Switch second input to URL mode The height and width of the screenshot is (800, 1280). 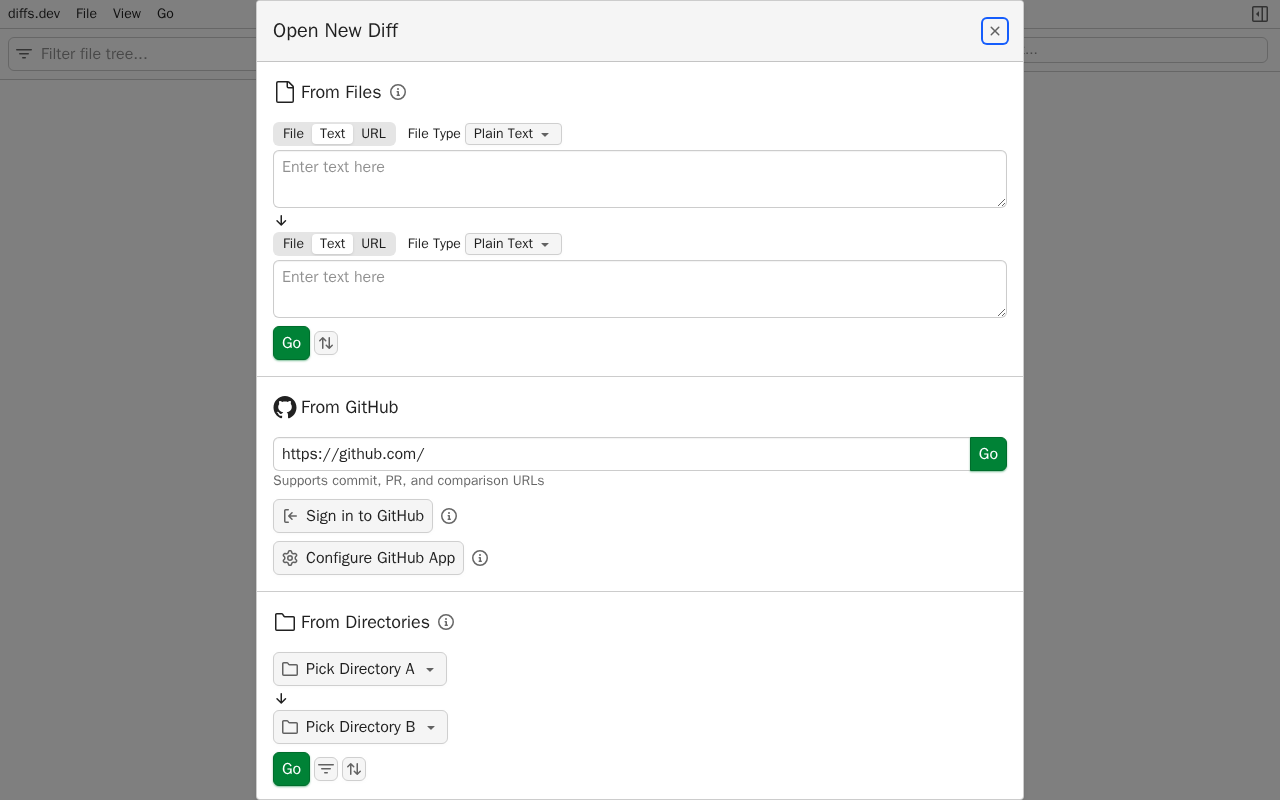(373, 244)
